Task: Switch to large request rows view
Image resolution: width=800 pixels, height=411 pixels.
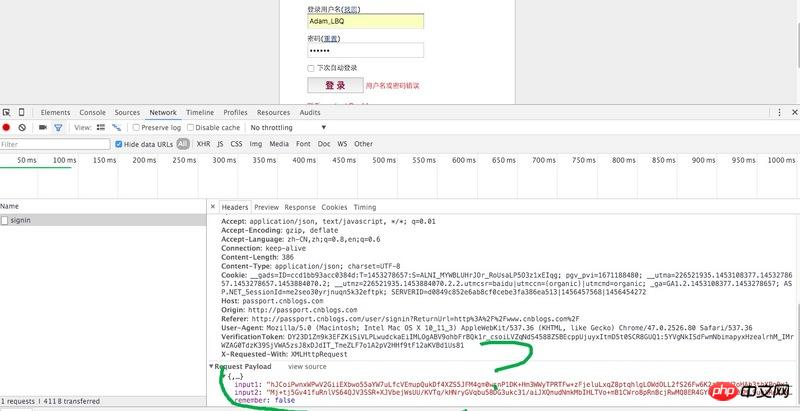Action: (101, 127)
